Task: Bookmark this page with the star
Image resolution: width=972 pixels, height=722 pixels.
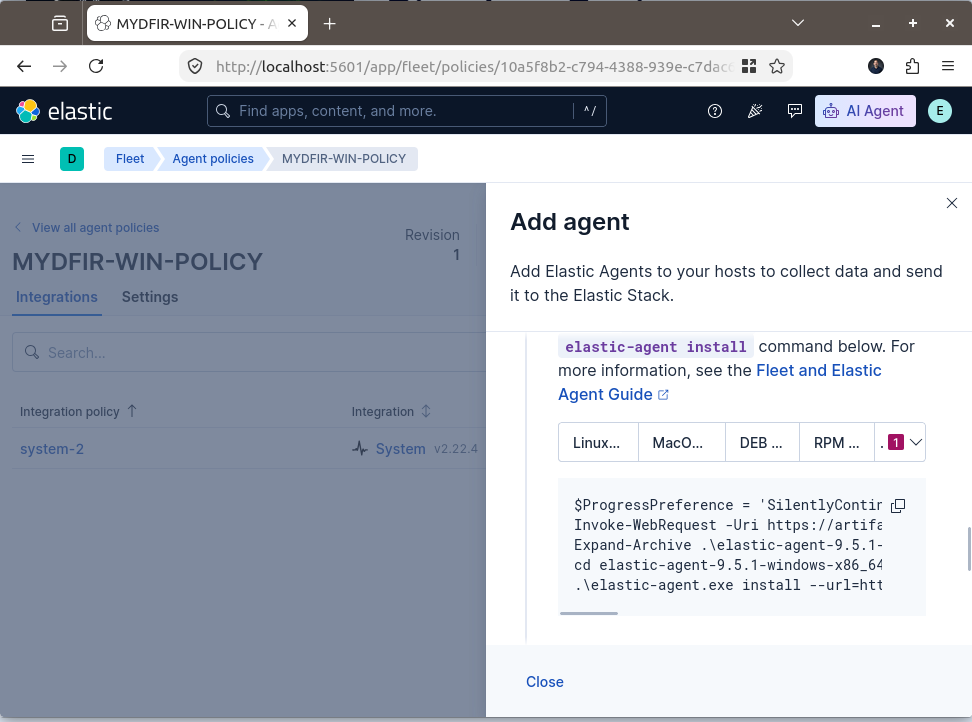Action: coord(777,66)
